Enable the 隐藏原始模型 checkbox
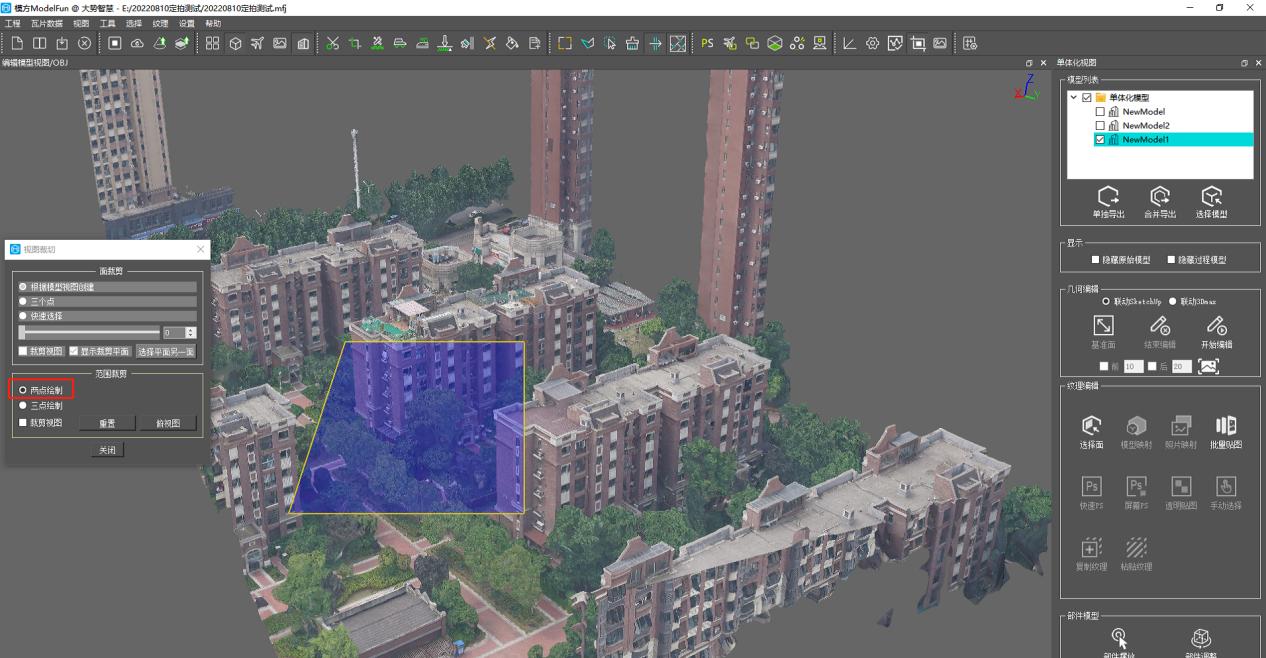 pyautogui.click(x=1096, y=260)
